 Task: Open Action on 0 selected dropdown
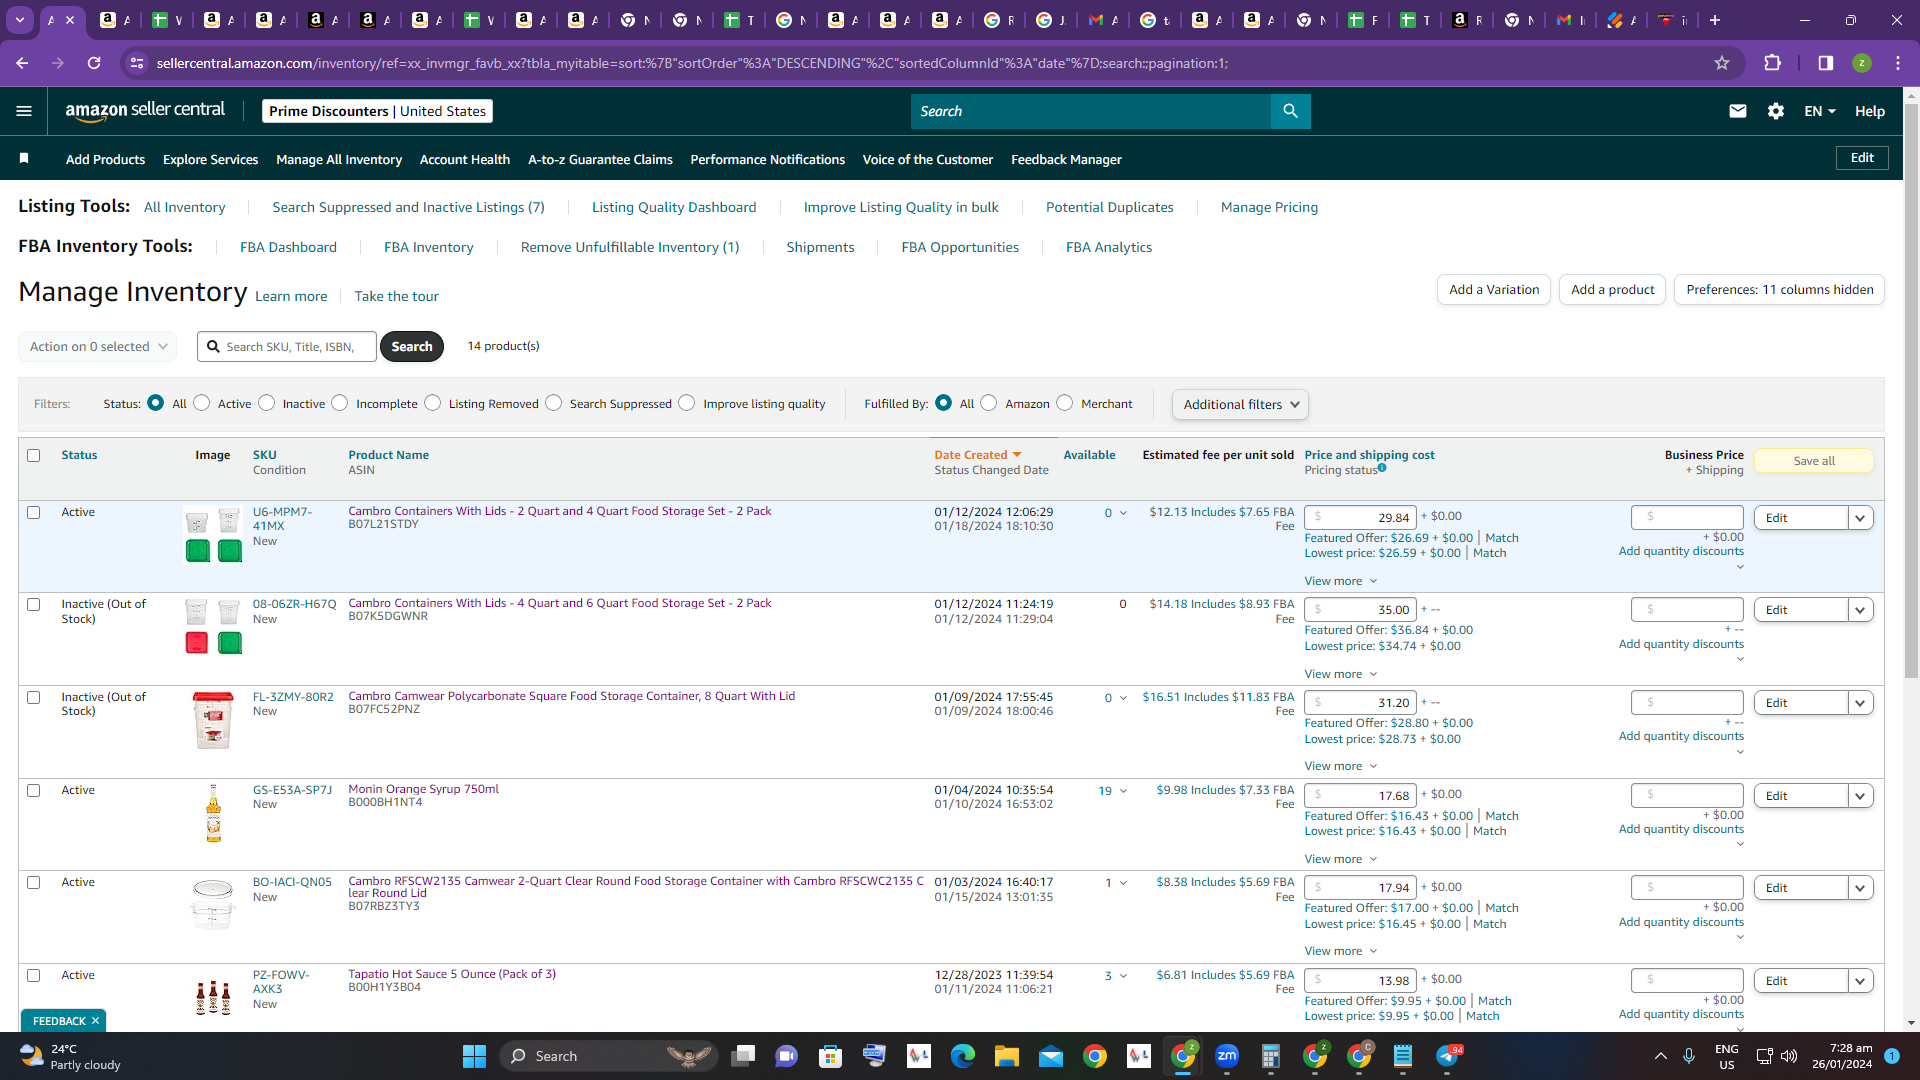click(97, 346)
